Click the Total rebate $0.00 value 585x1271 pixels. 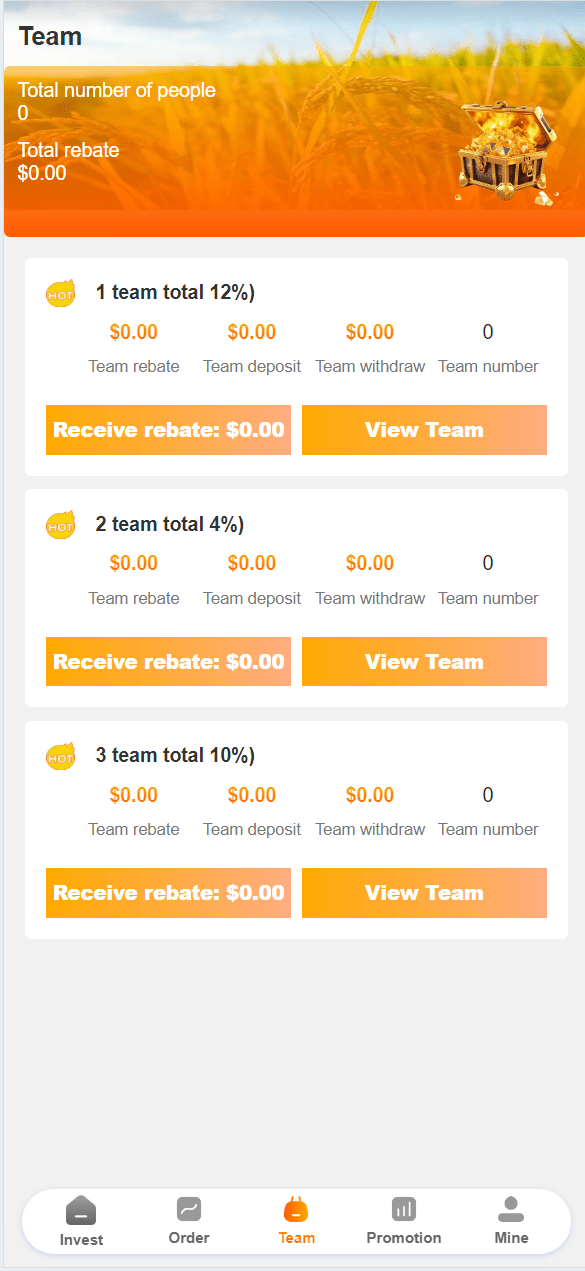pyautogui.click(x=42, y=173)
